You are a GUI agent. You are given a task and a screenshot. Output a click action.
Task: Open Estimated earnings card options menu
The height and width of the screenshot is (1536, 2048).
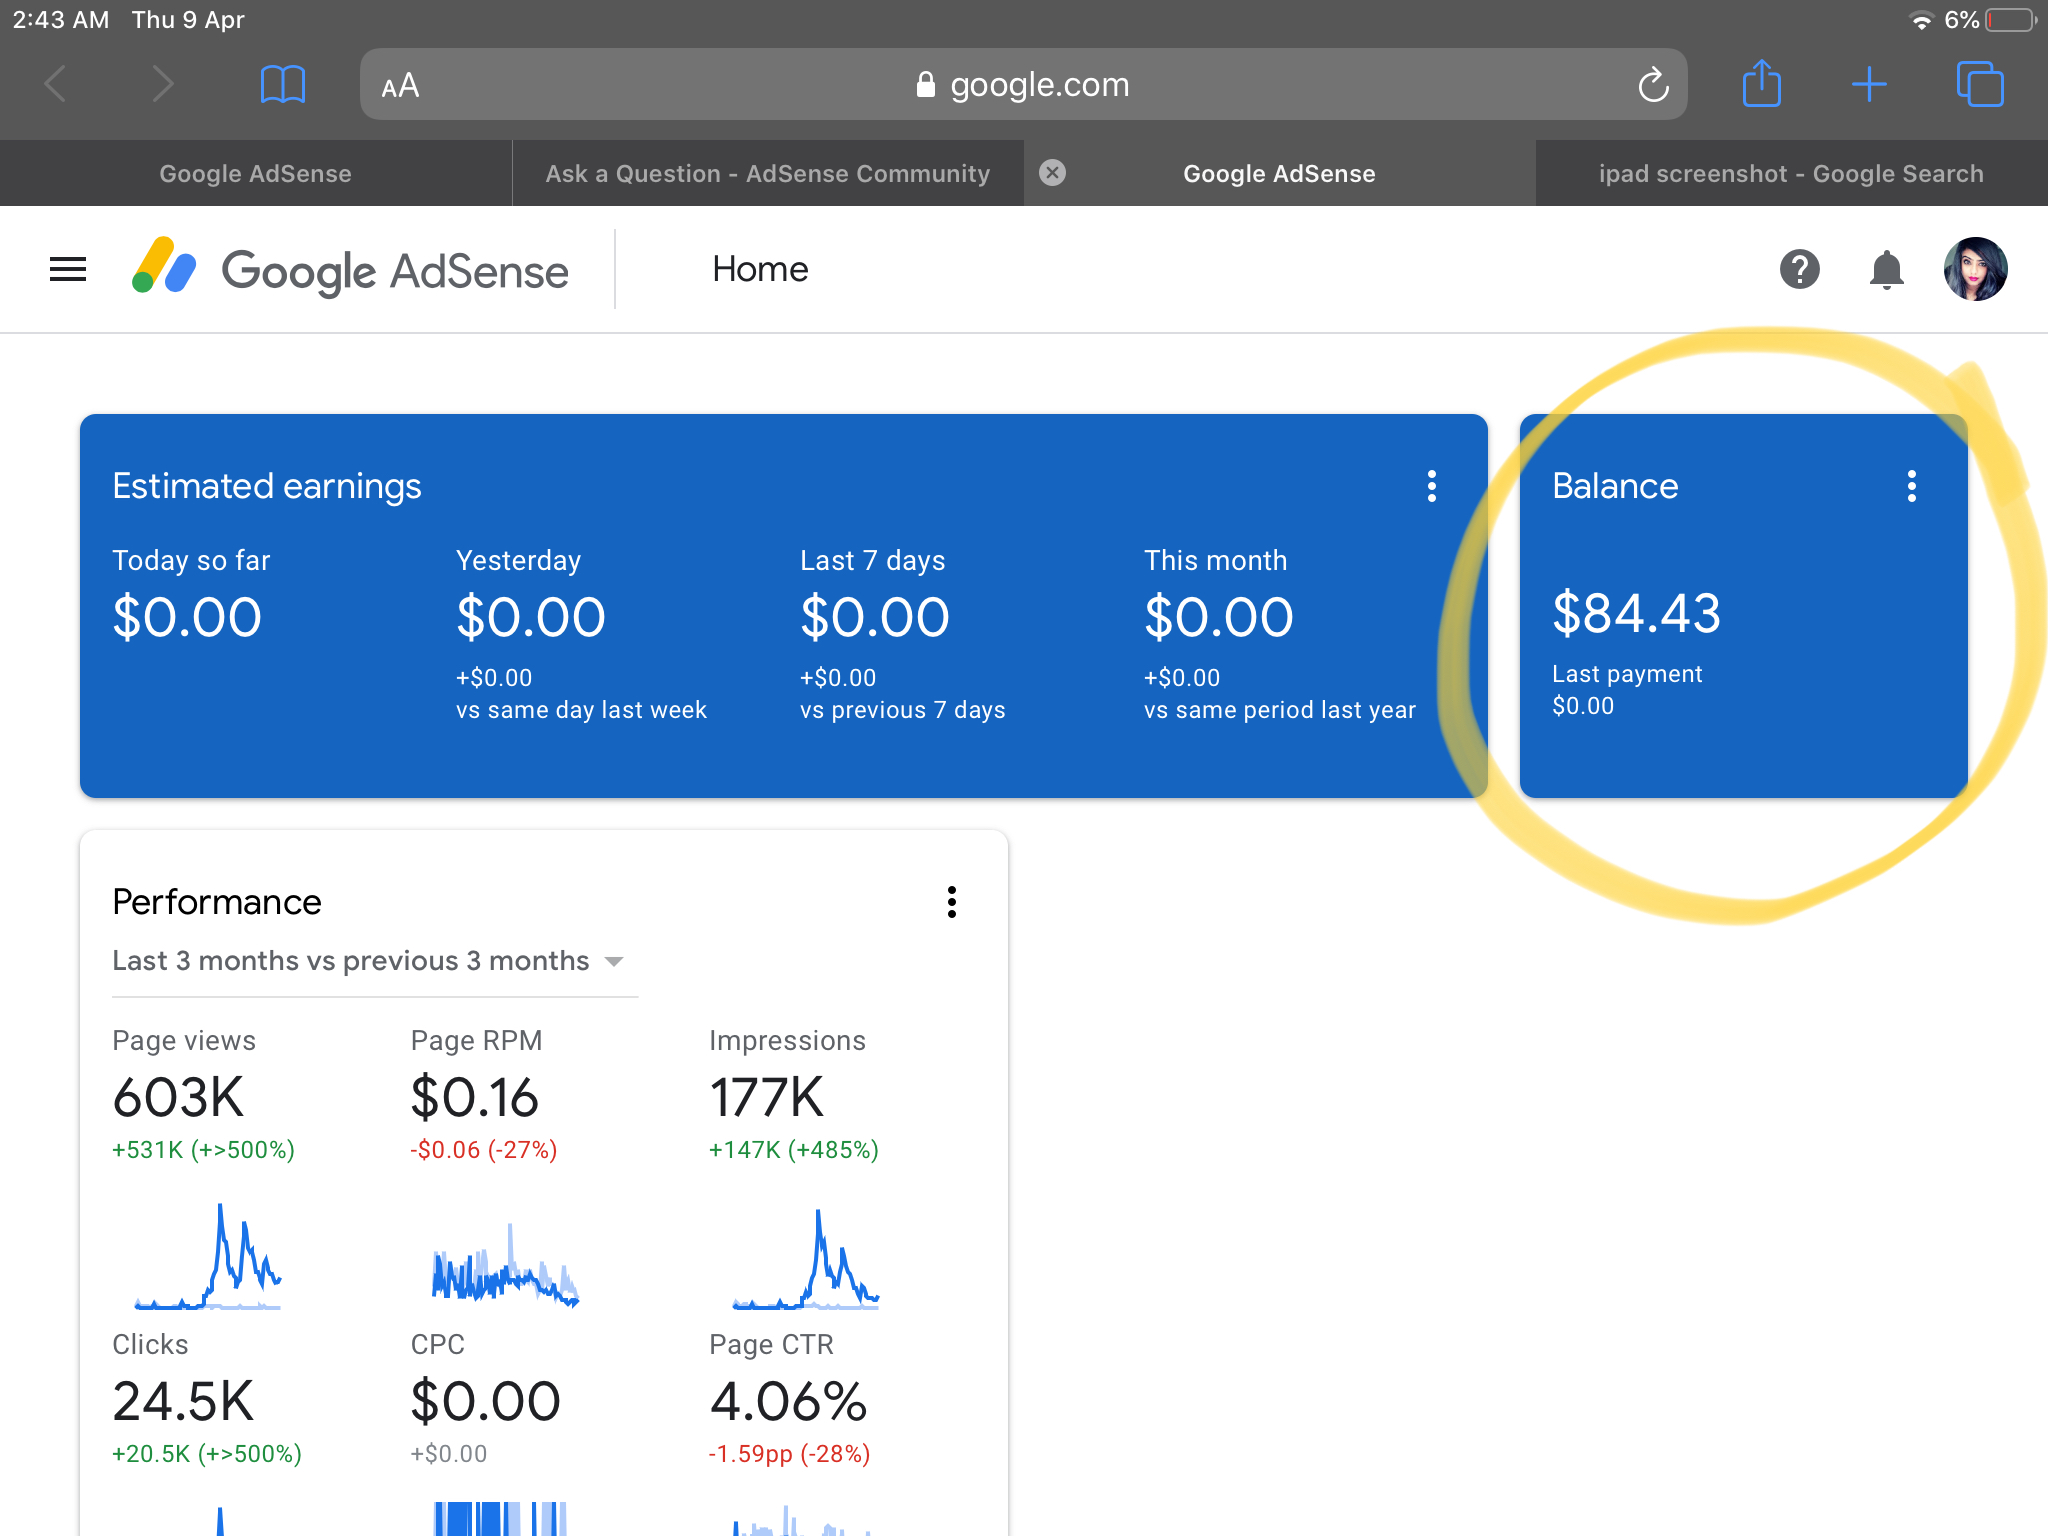pyautogui.click(x=1431, y=486)
